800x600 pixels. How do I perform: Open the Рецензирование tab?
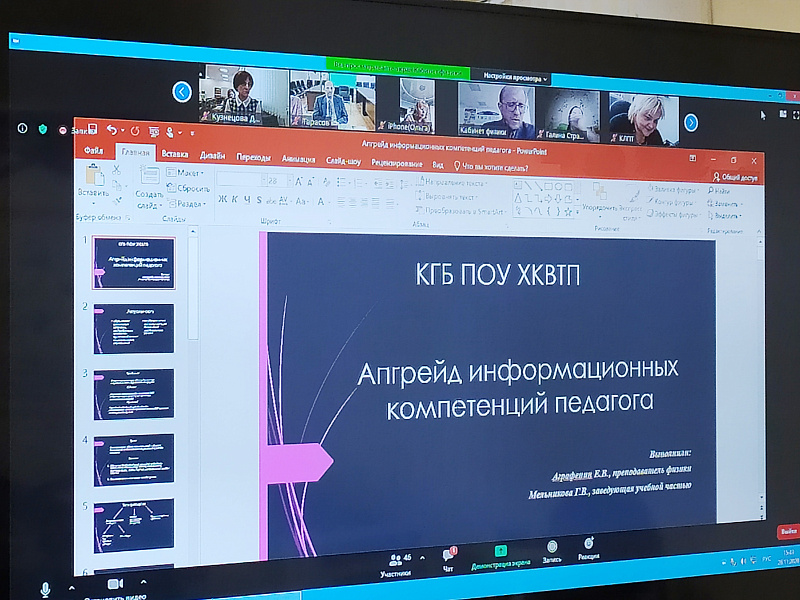(x=396, y=163)
